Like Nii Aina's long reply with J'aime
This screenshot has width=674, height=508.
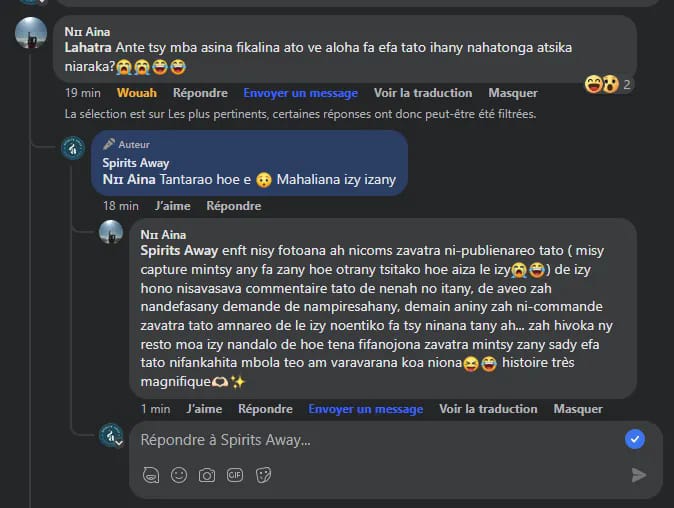click(204, 409)
